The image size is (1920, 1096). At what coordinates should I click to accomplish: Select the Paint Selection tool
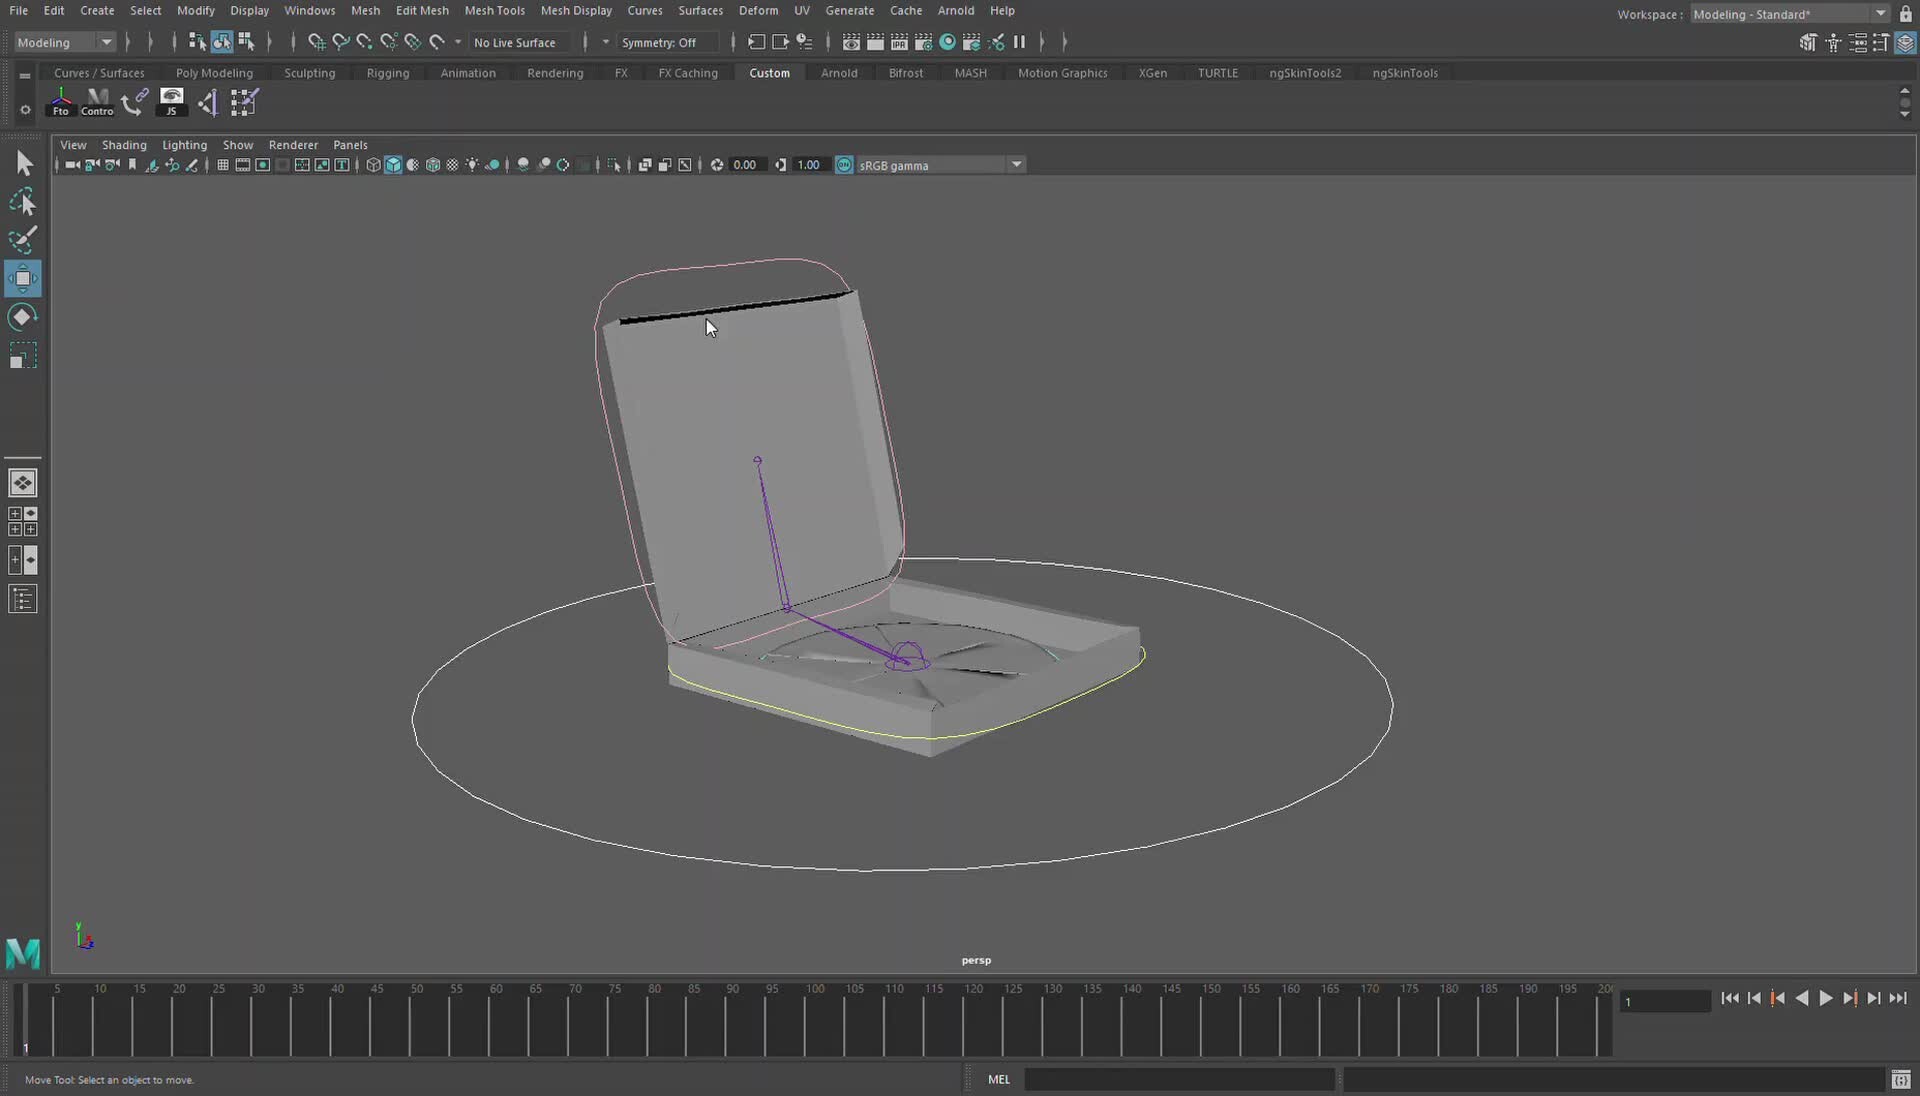24,240
